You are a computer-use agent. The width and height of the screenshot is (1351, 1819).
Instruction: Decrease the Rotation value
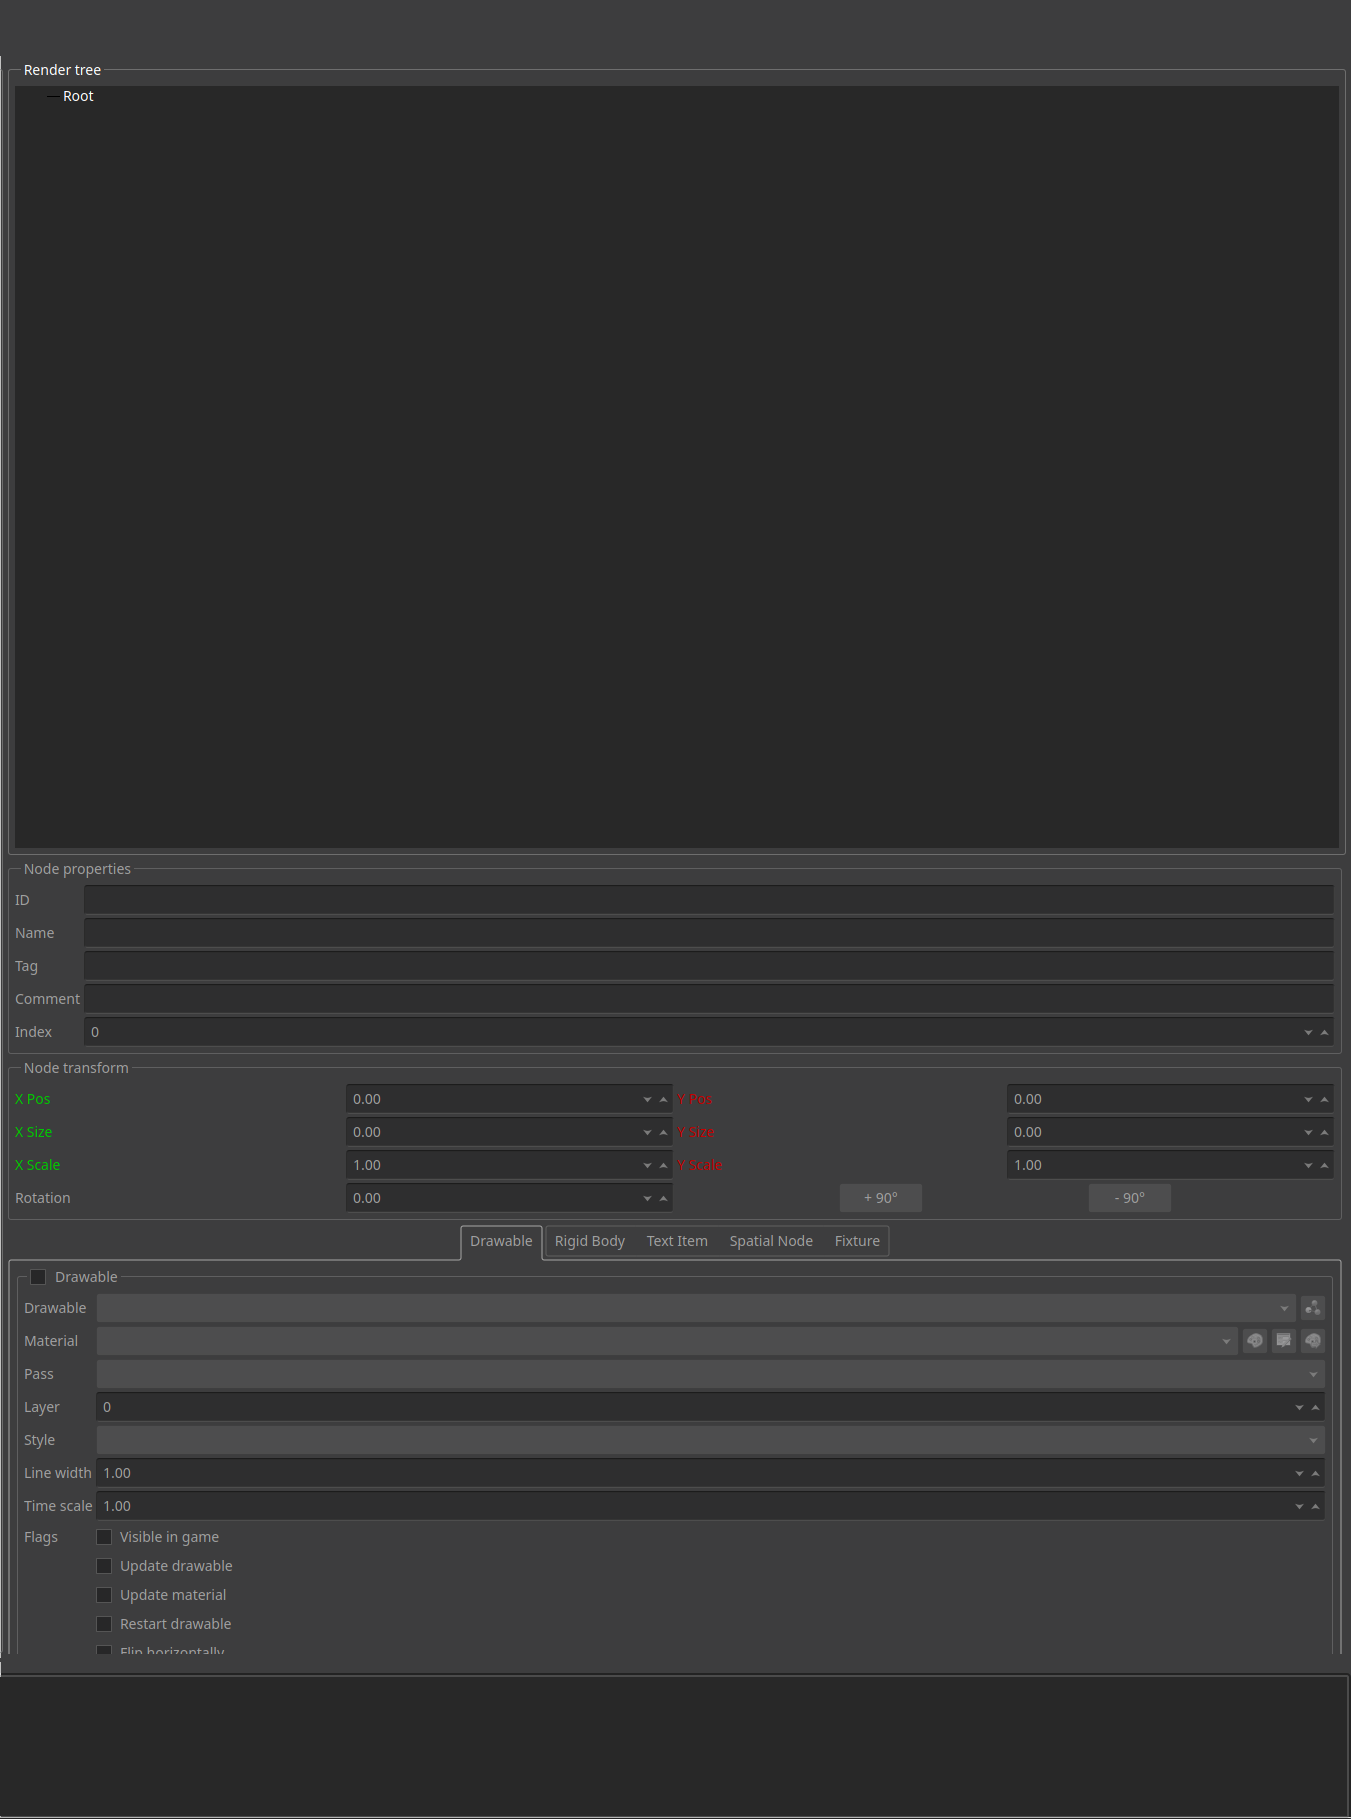(647, 1198)
